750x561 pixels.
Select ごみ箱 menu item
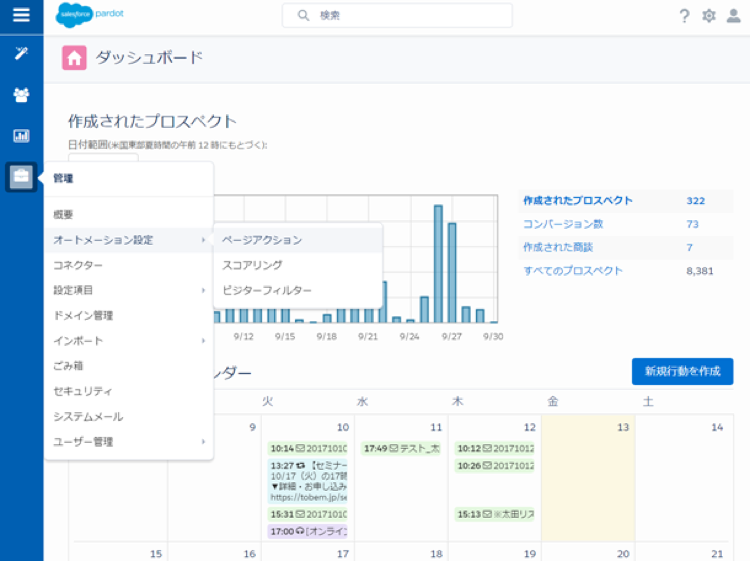pyautogui.click(x=129, y=366)
